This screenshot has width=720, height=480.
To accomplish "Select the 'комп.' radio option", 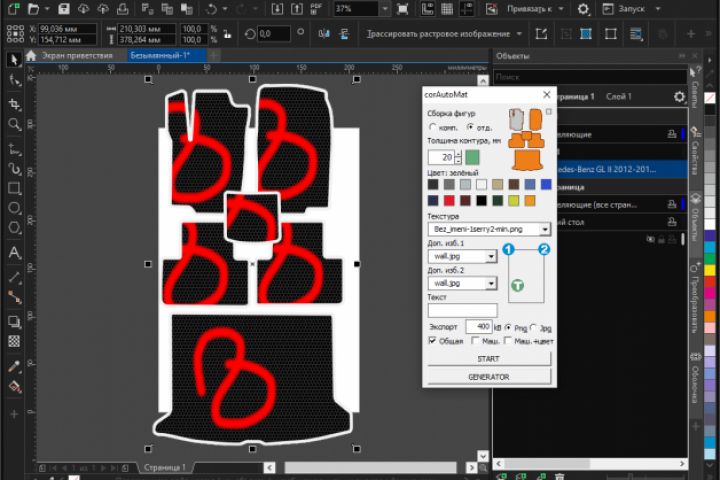I will point(432,127).
